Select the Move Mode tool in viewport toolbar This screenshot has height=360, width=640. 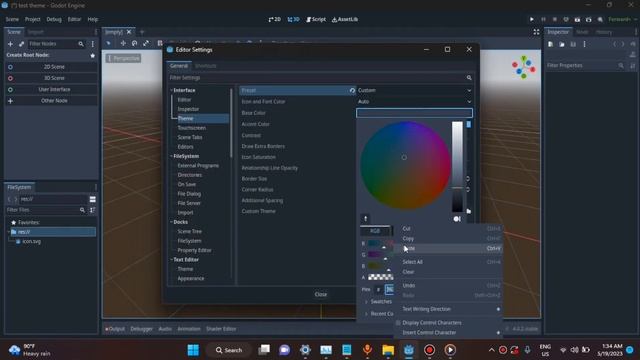tap(123, 43)
